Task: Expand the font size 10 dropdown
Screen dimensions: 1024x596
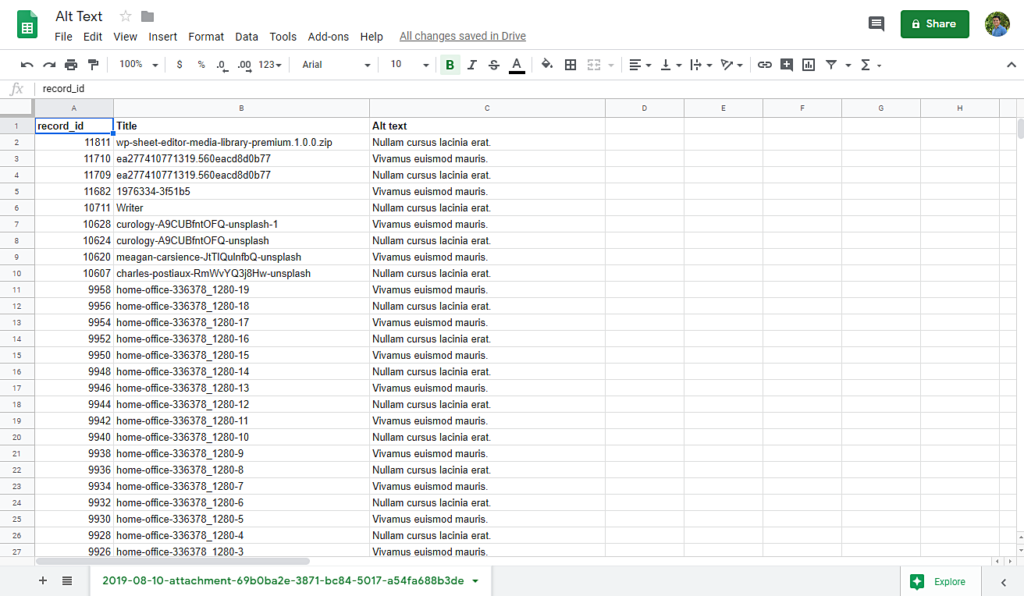Action: pyautogui.click(x=410, y=65)
